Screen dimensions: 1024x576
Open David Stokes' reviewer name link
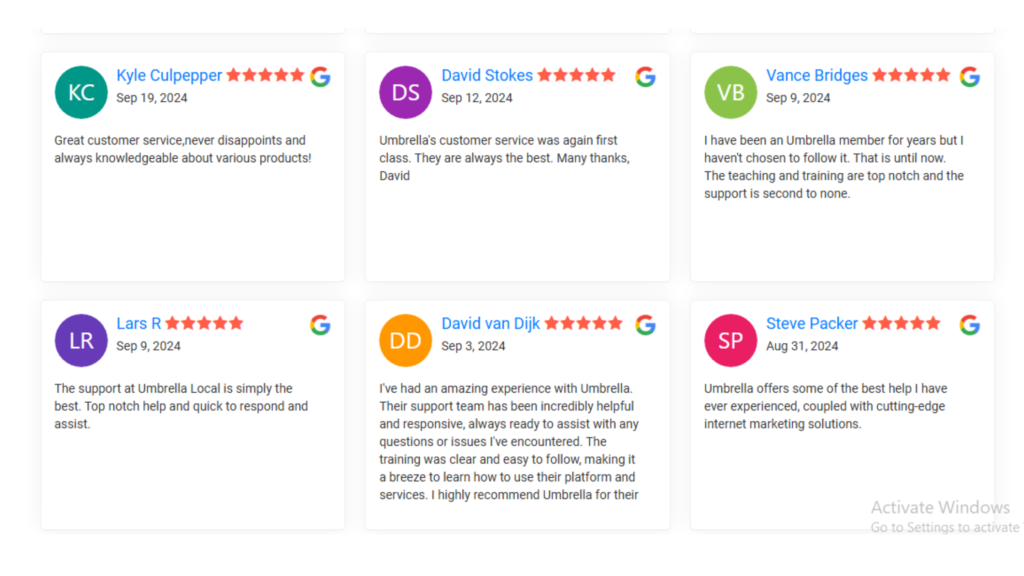(x=487, y=76)
